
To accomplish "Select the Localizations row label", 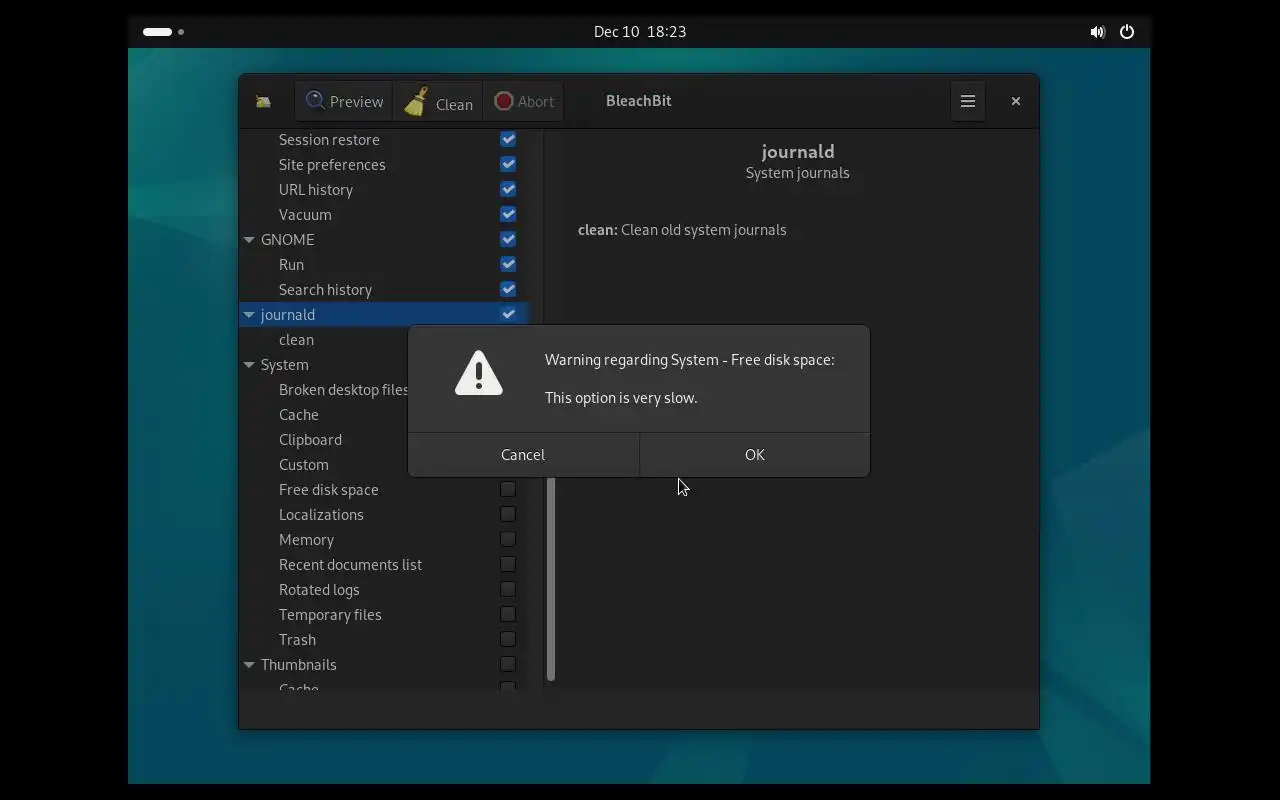I will [x=321, y=514].
